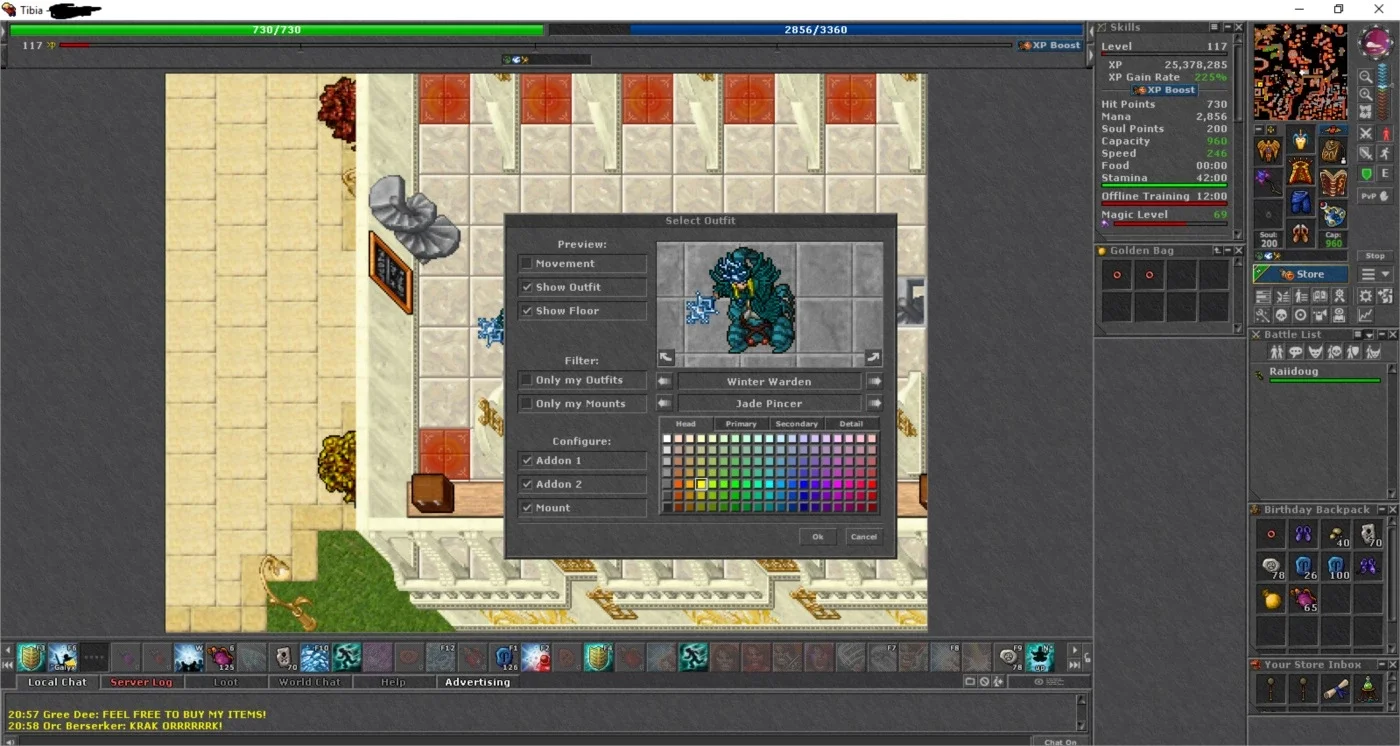
Task: Cancel the Select Outfit dialog
Action: coord(863,537)
